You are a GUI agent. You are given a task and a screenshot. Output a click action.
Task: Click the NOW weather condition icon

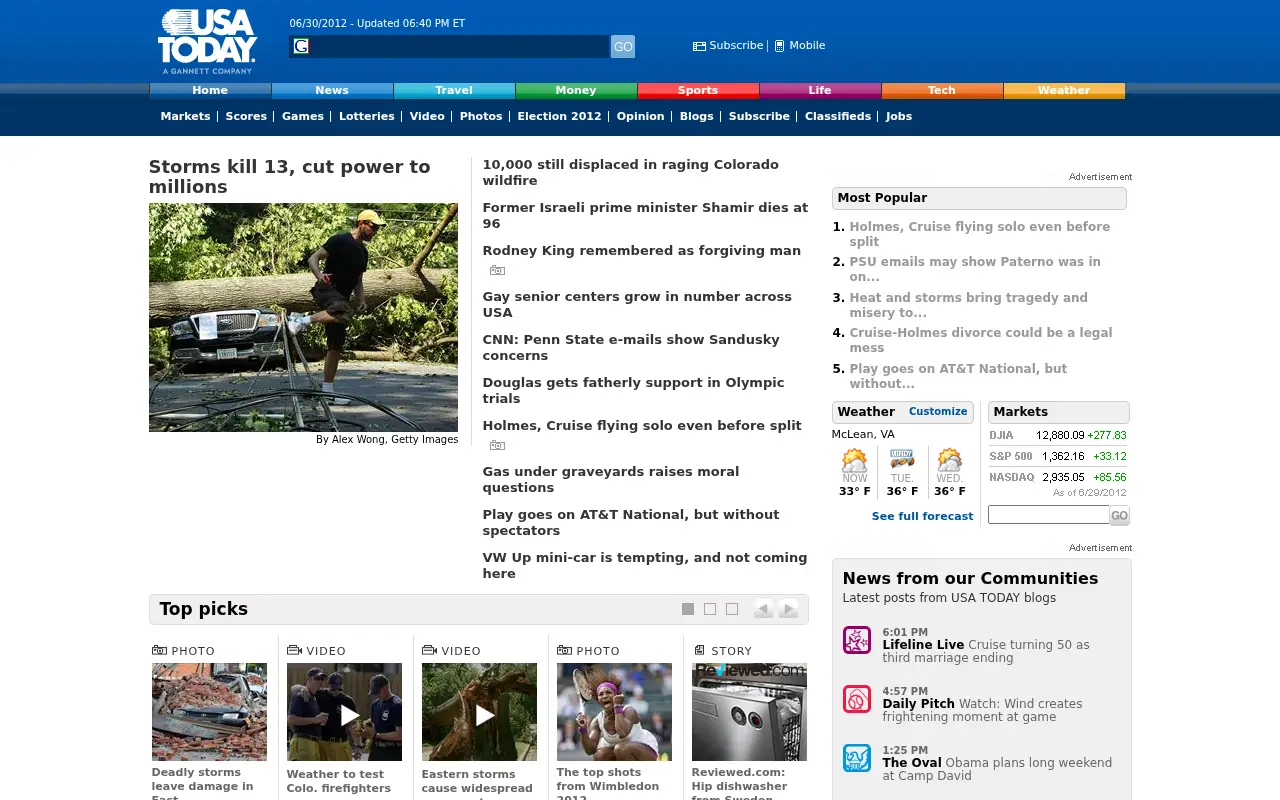click(854, 460)
